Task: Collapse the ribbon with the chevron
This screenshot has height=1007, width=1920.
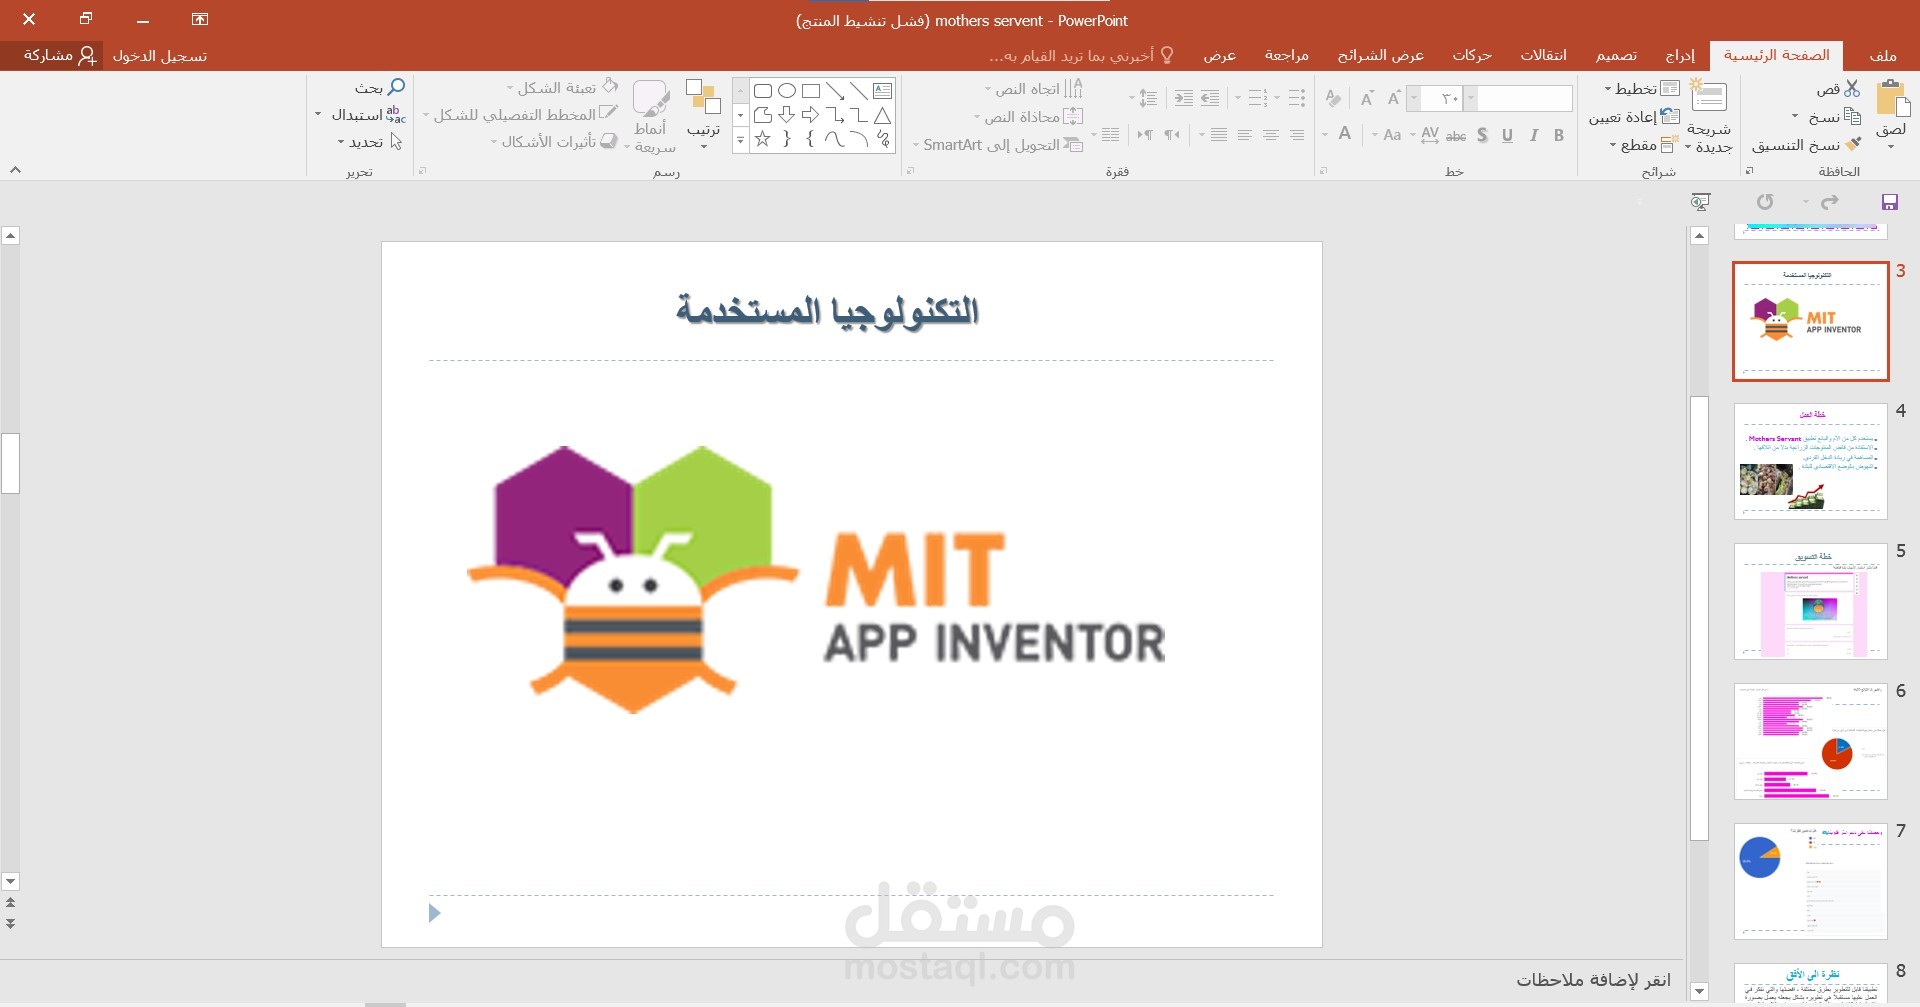Action: coord(16,170)
